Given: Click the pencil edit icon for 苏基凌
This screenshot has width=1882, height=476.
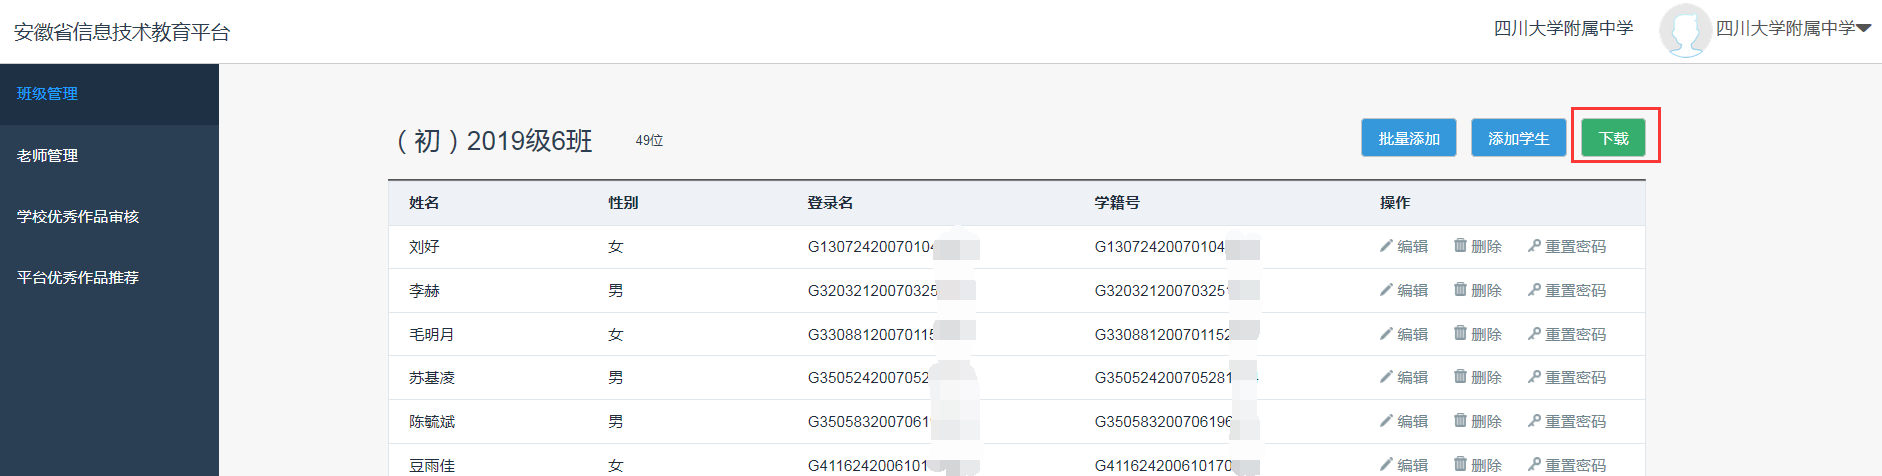Looking at the screenshot, I should coord(1386,377).
